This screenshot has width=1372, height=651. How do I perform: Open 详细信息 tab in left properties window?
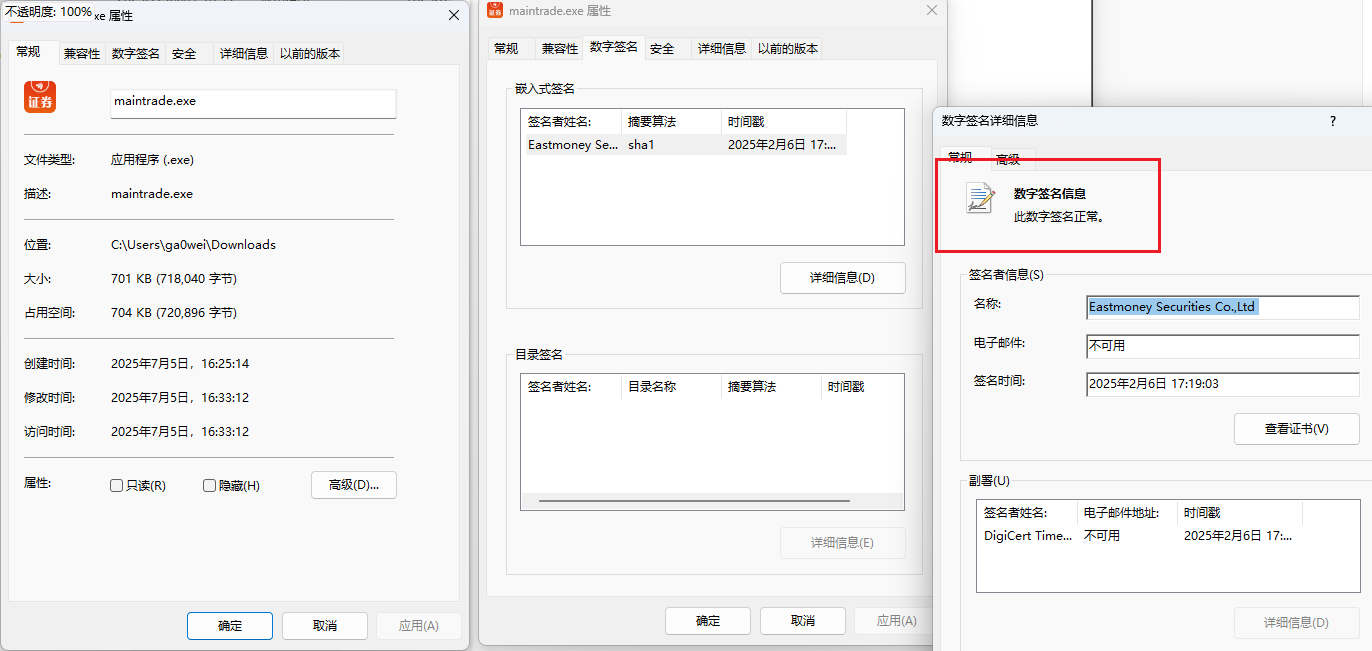tap(244, 54)
